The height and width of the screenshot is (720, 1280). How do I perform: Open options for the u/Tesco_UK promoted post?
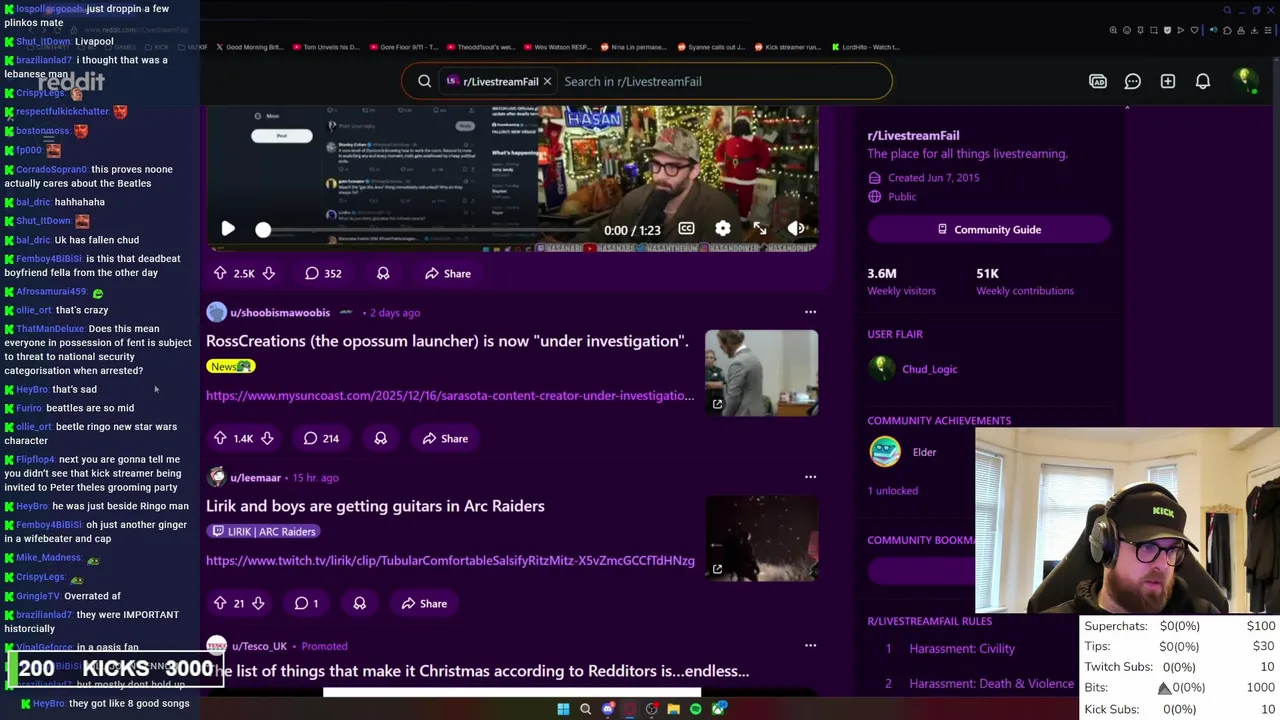click(810, 646)
